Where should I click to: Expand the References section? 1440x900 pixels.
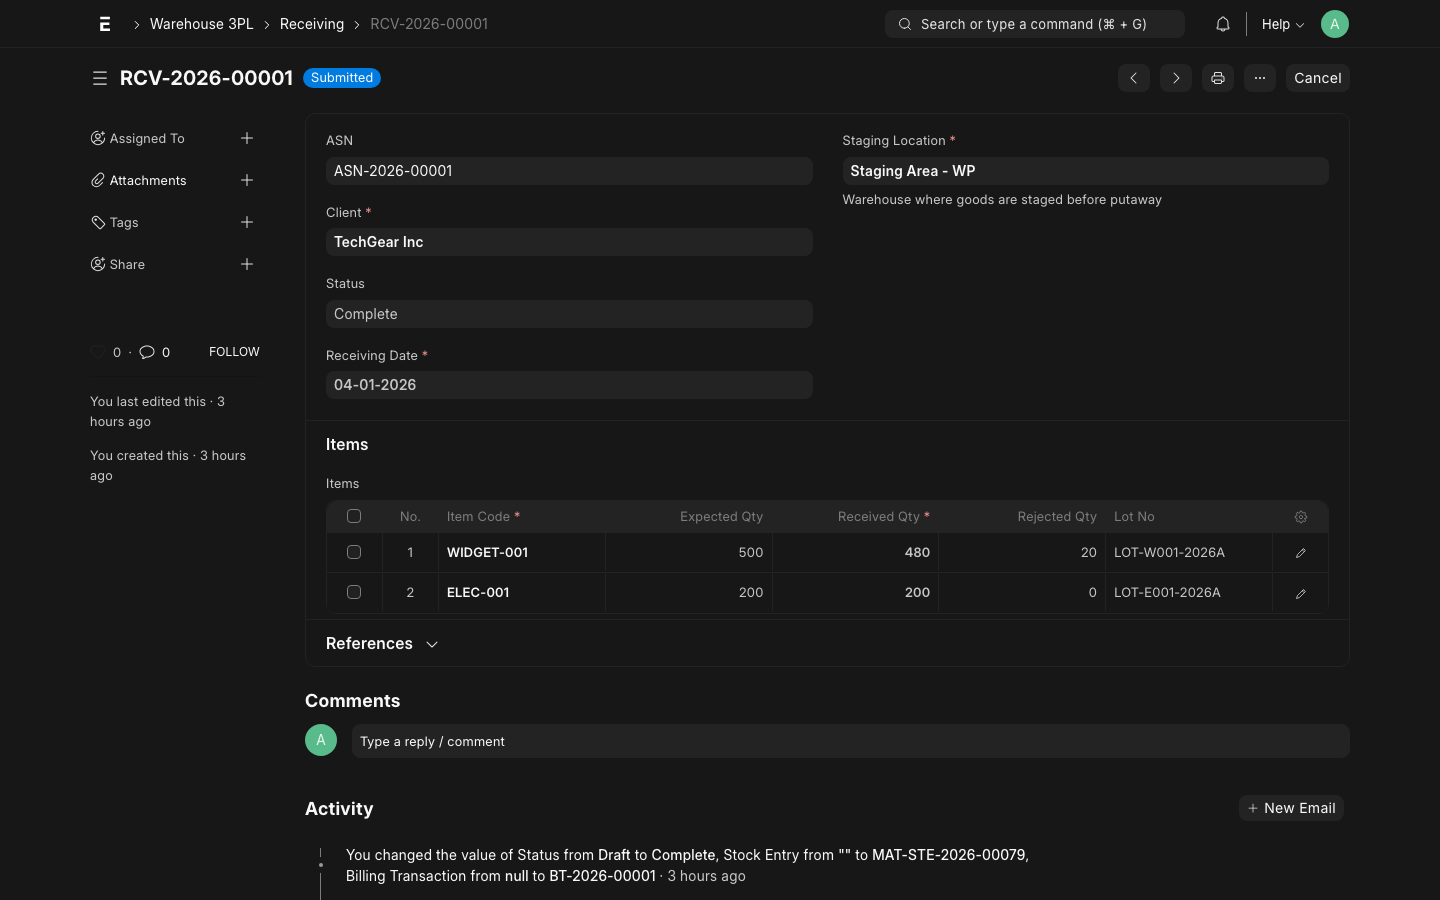pos(382,644)
